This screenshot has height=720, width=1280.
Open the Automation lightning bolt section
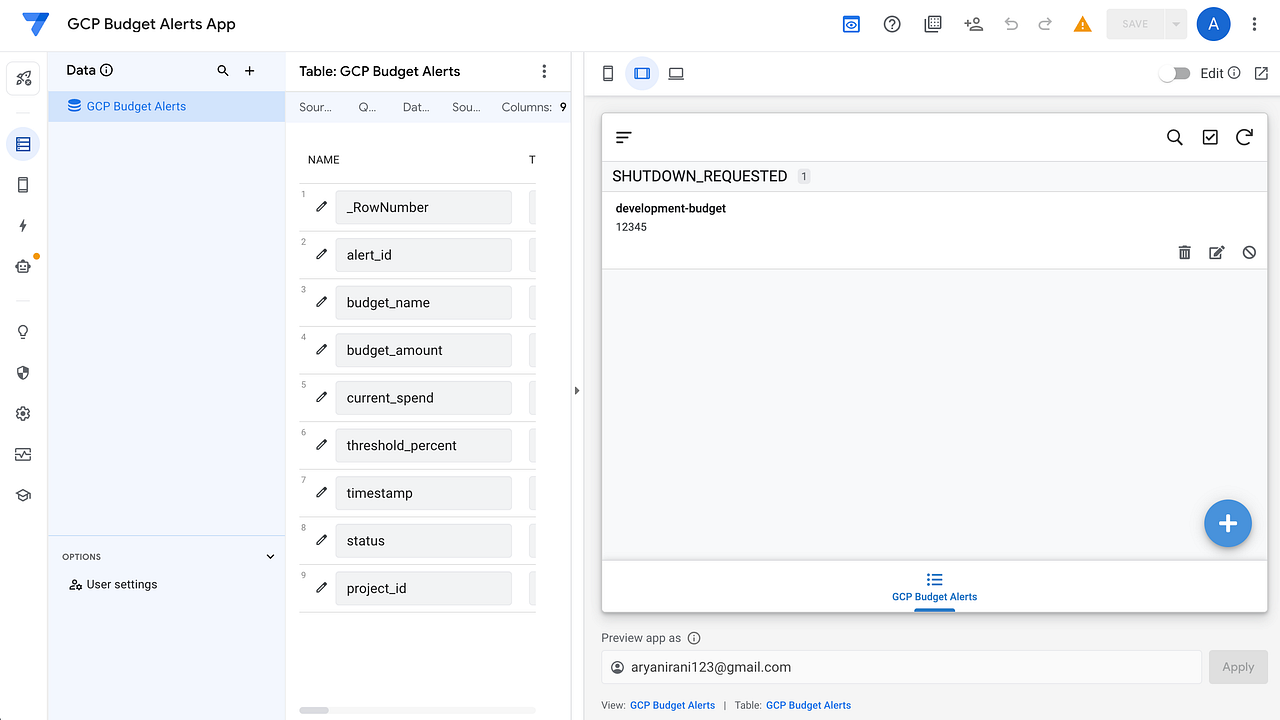[23, 226]
